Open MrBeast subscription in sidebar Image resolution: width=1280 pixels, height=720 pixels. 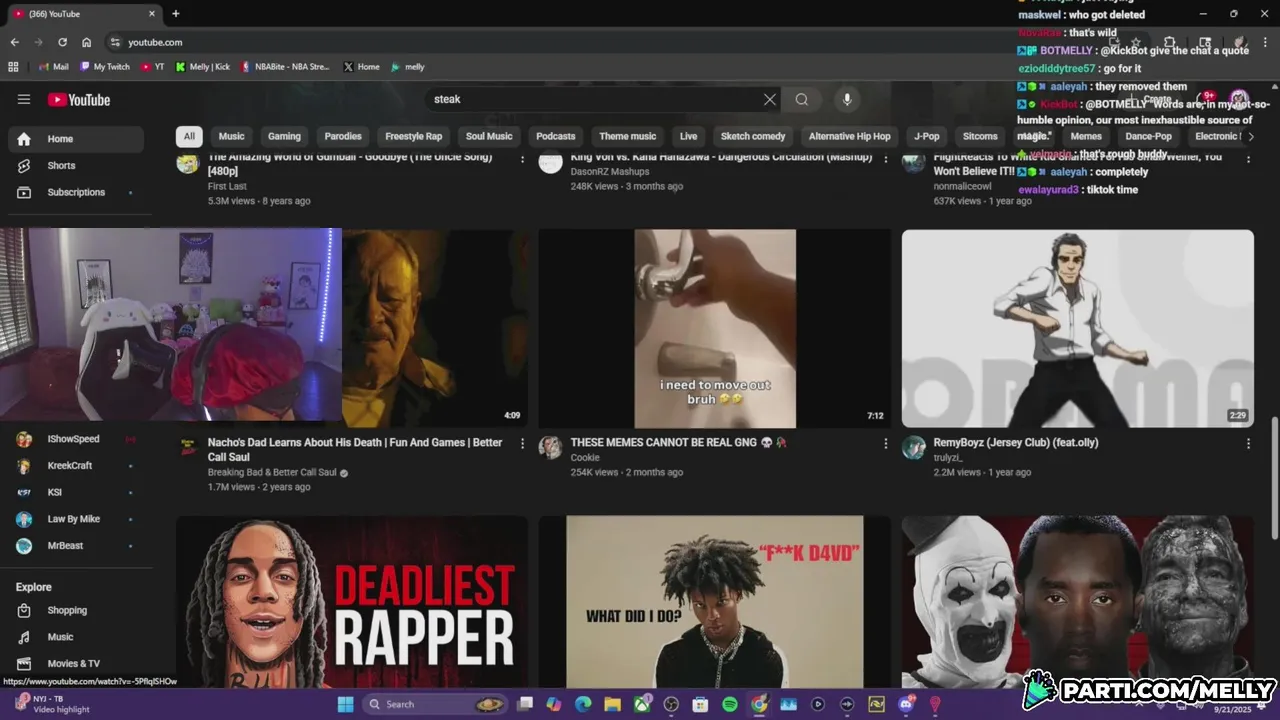click(x=76, y=546)
